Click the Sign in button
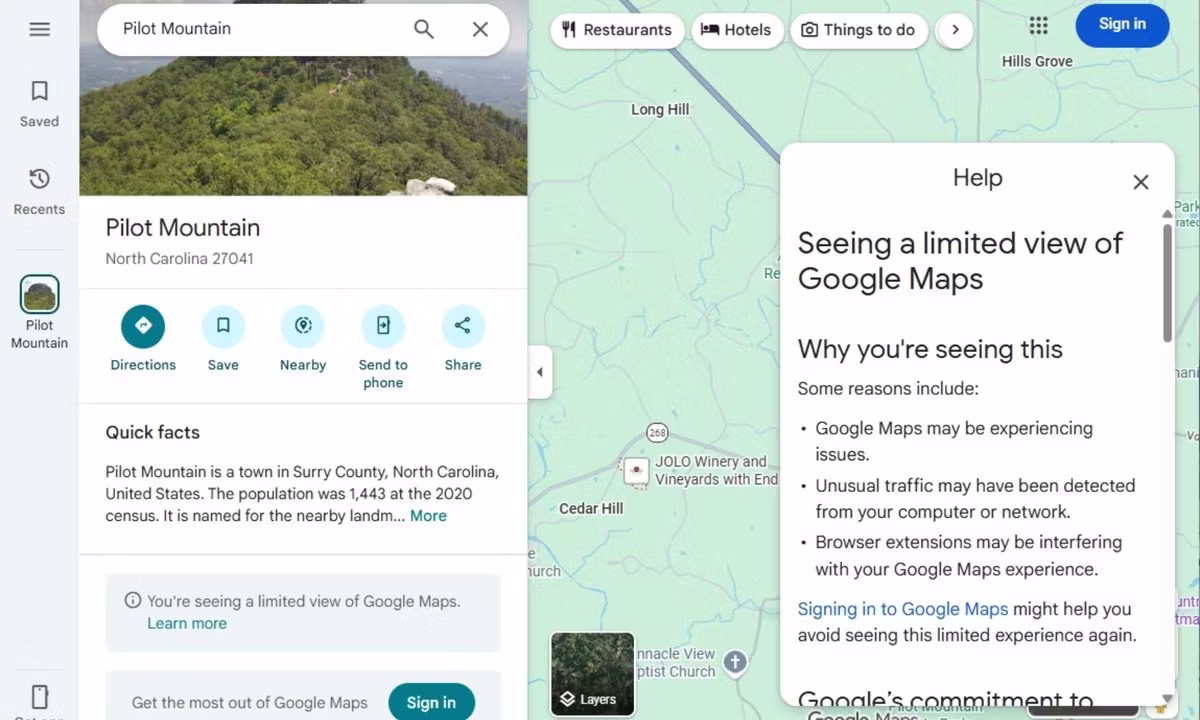This screenshot has width=1200, height=720. pos(1122,24)
